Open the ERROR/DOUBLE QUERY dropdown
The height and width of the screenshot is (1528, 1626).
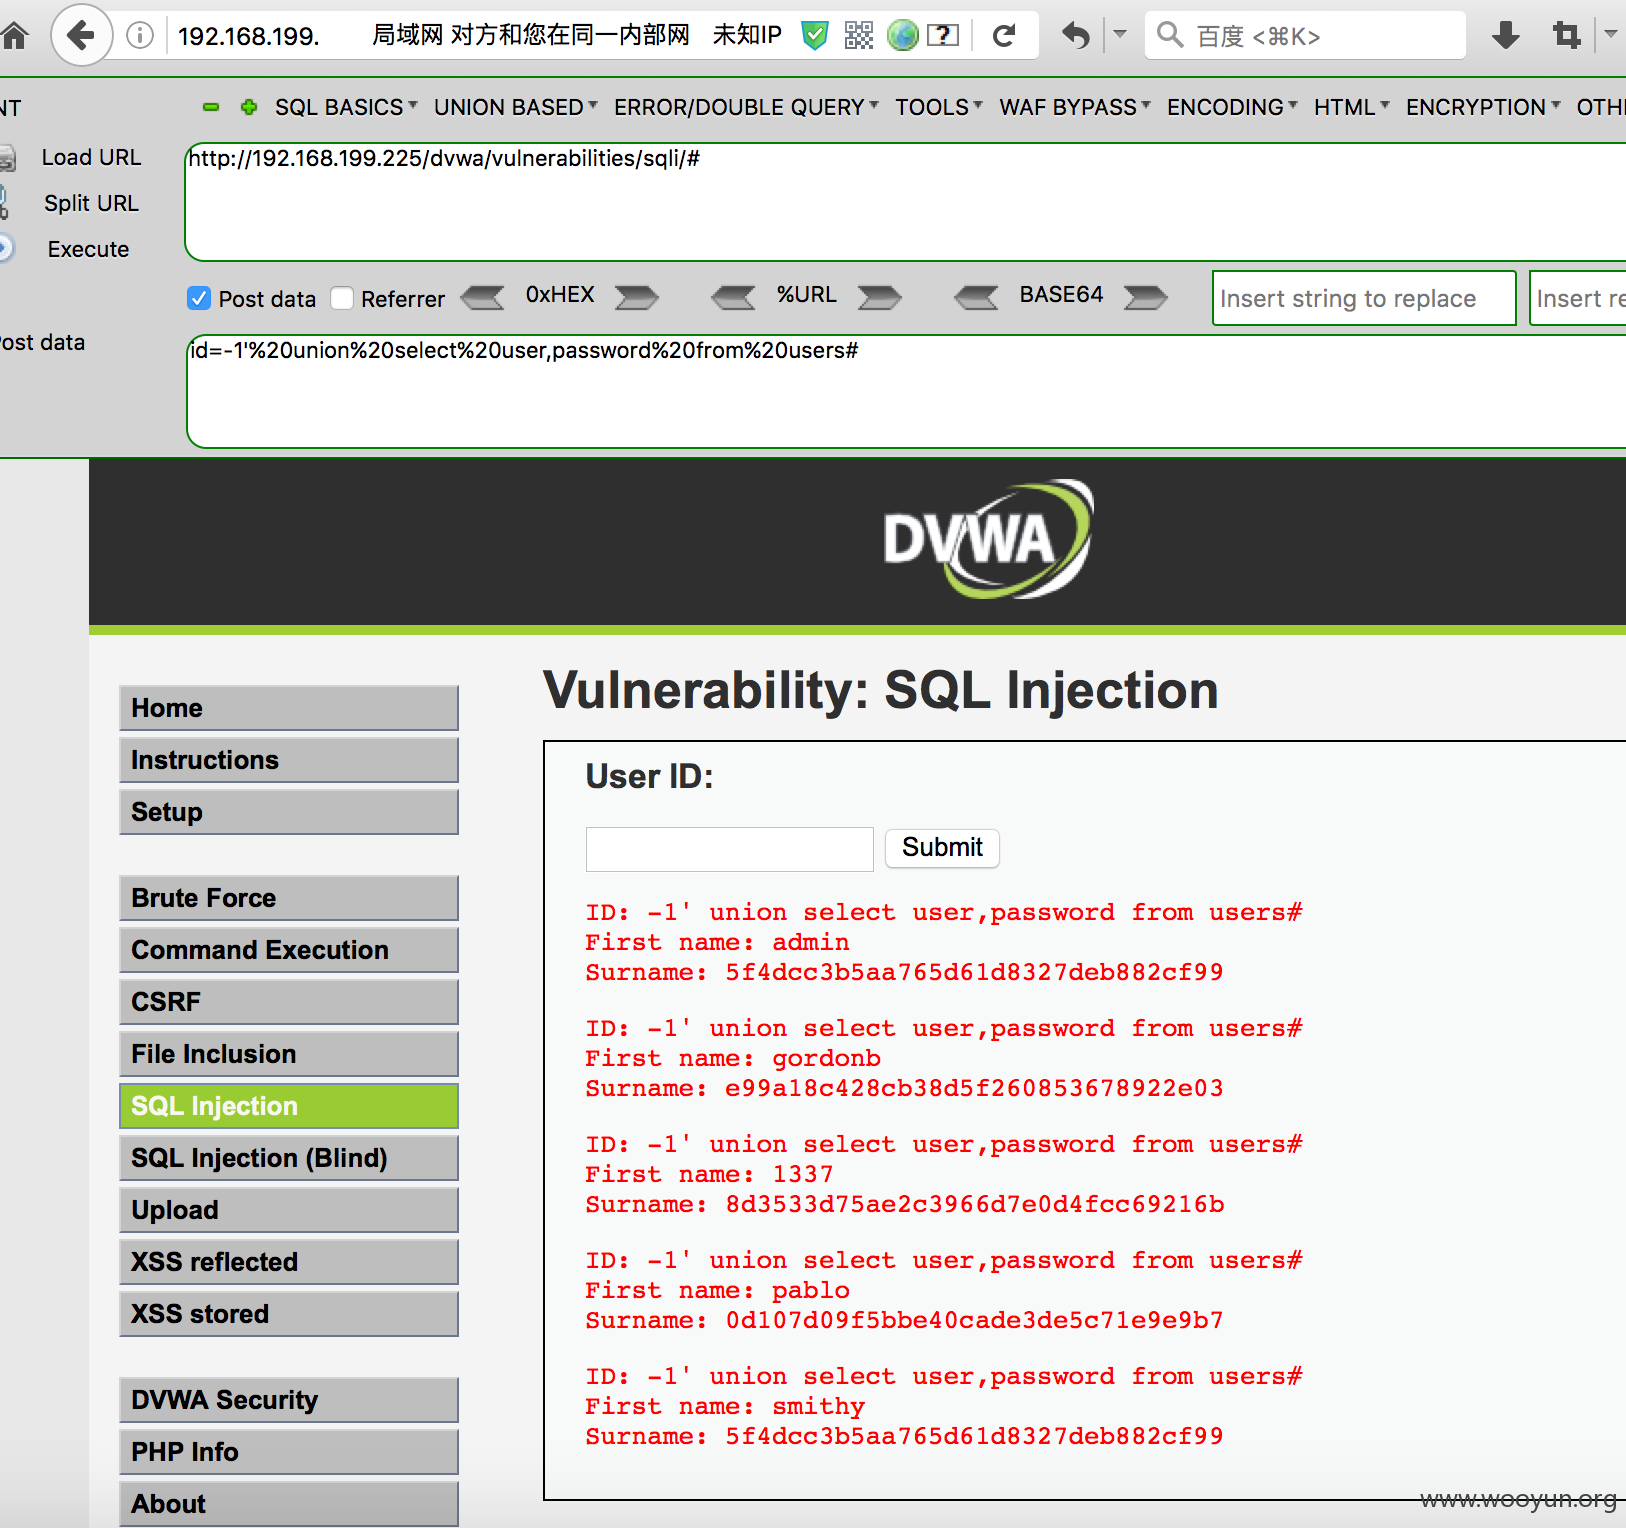point(746,107)
